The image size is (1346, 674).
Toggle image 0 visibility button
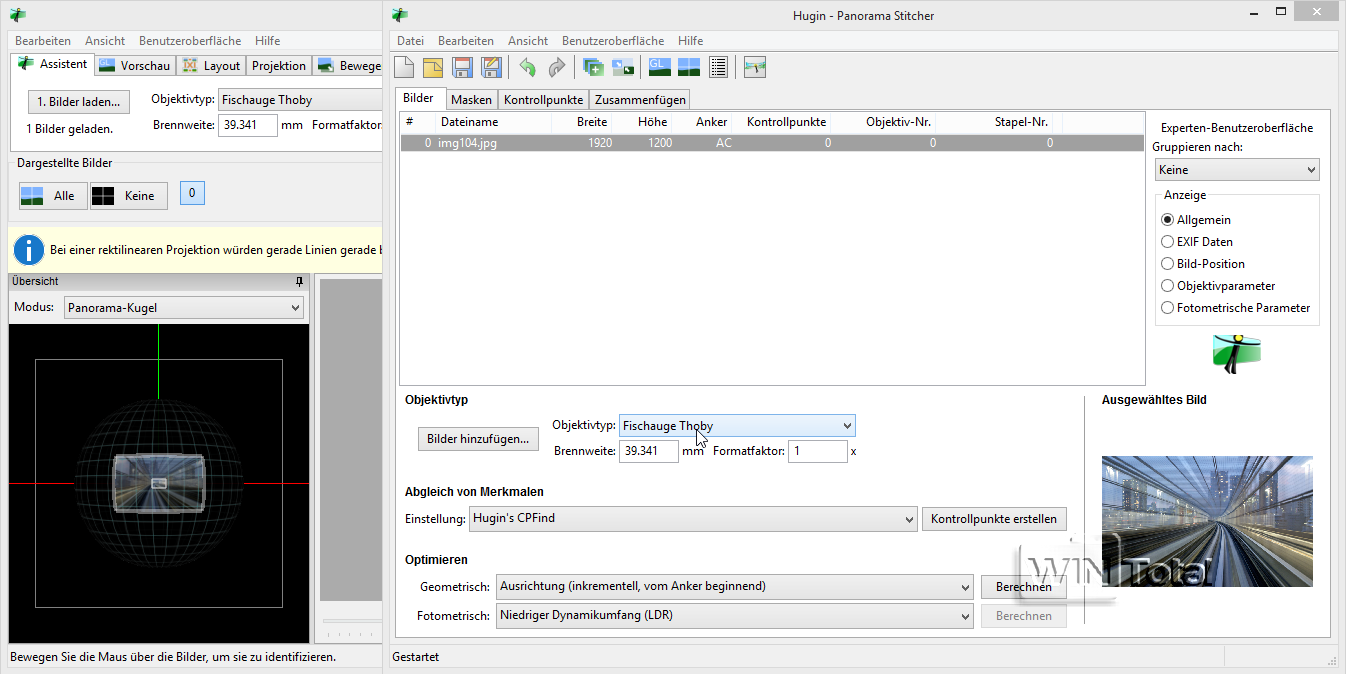pos(192,193)
